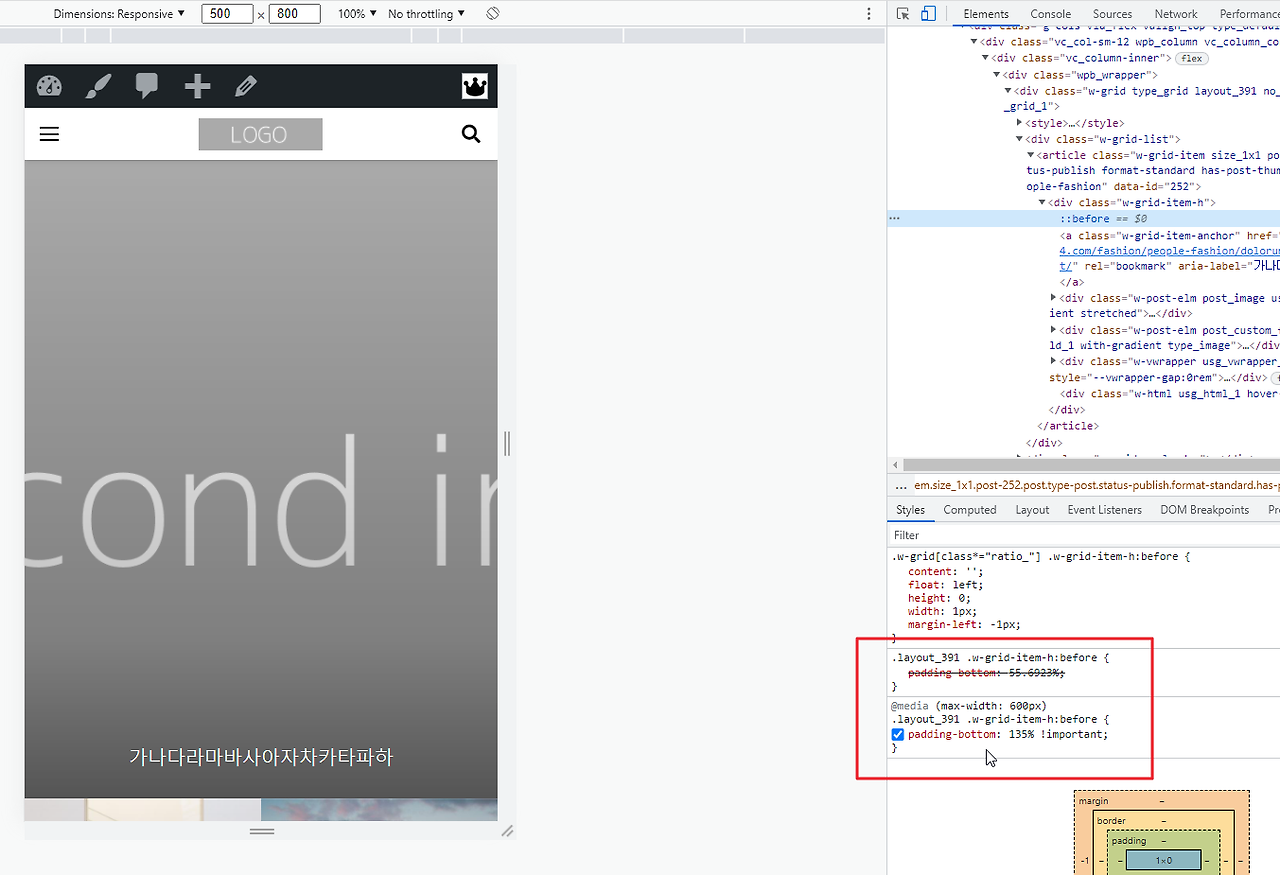Expand the style element node
The height and width of the screenshot is (875, 1280).
[x=1019, y=123]
